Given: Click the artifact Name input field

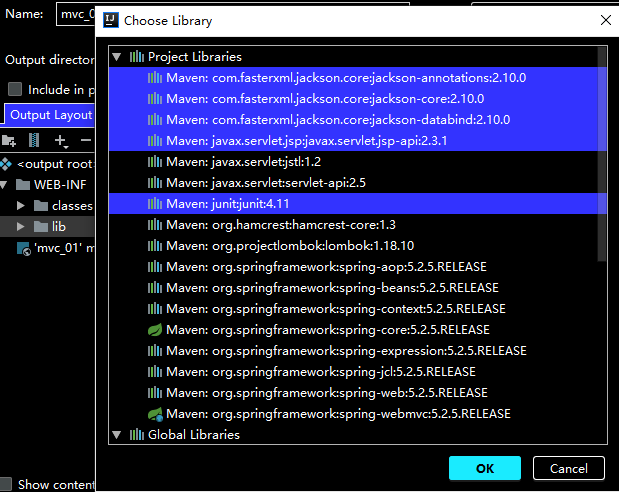Looking at the screenshot, I should pyautogui.click(x=76, y=14).
